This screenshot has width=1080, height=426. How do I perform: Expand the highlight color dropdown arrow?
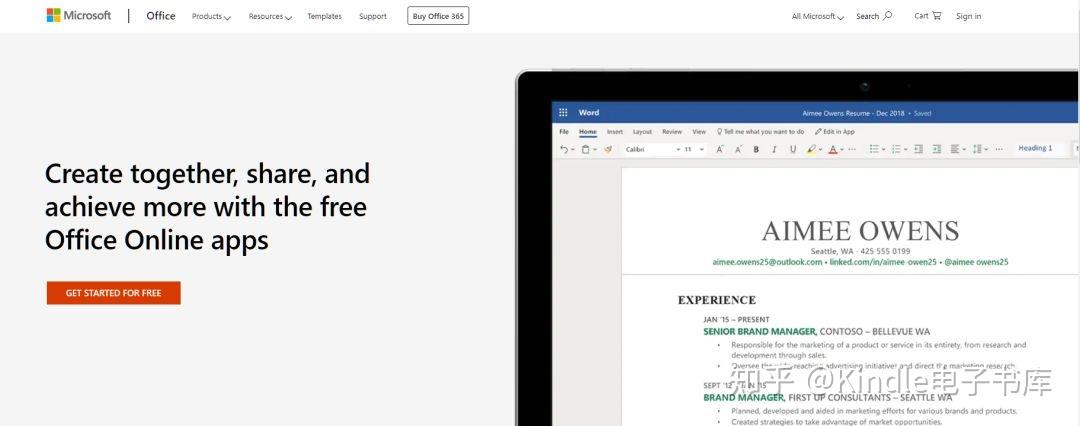[820, 150]
